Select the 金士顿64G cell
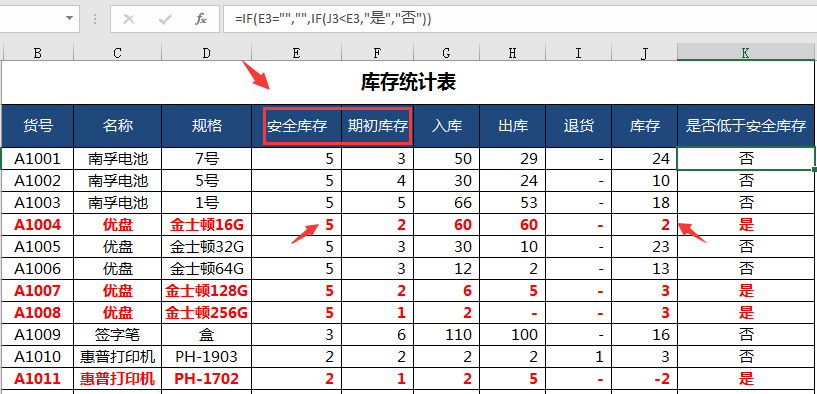The image size is (817, 394). point(207,268)
